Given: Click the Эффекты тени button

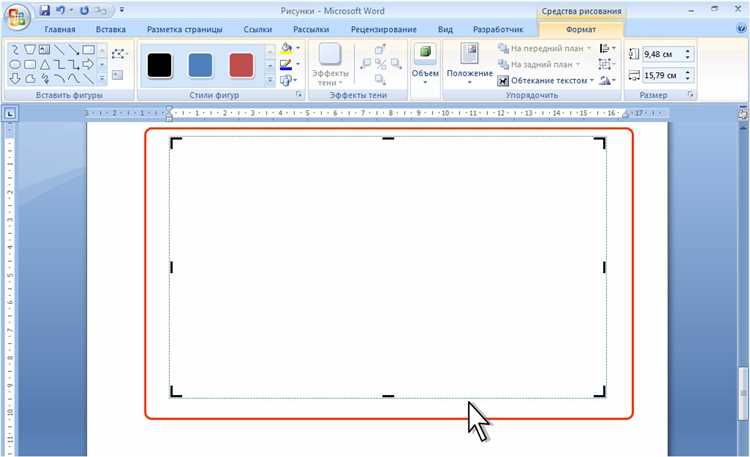Looking at the screenshot, I should pyautogui.click(x=330, y=65).
